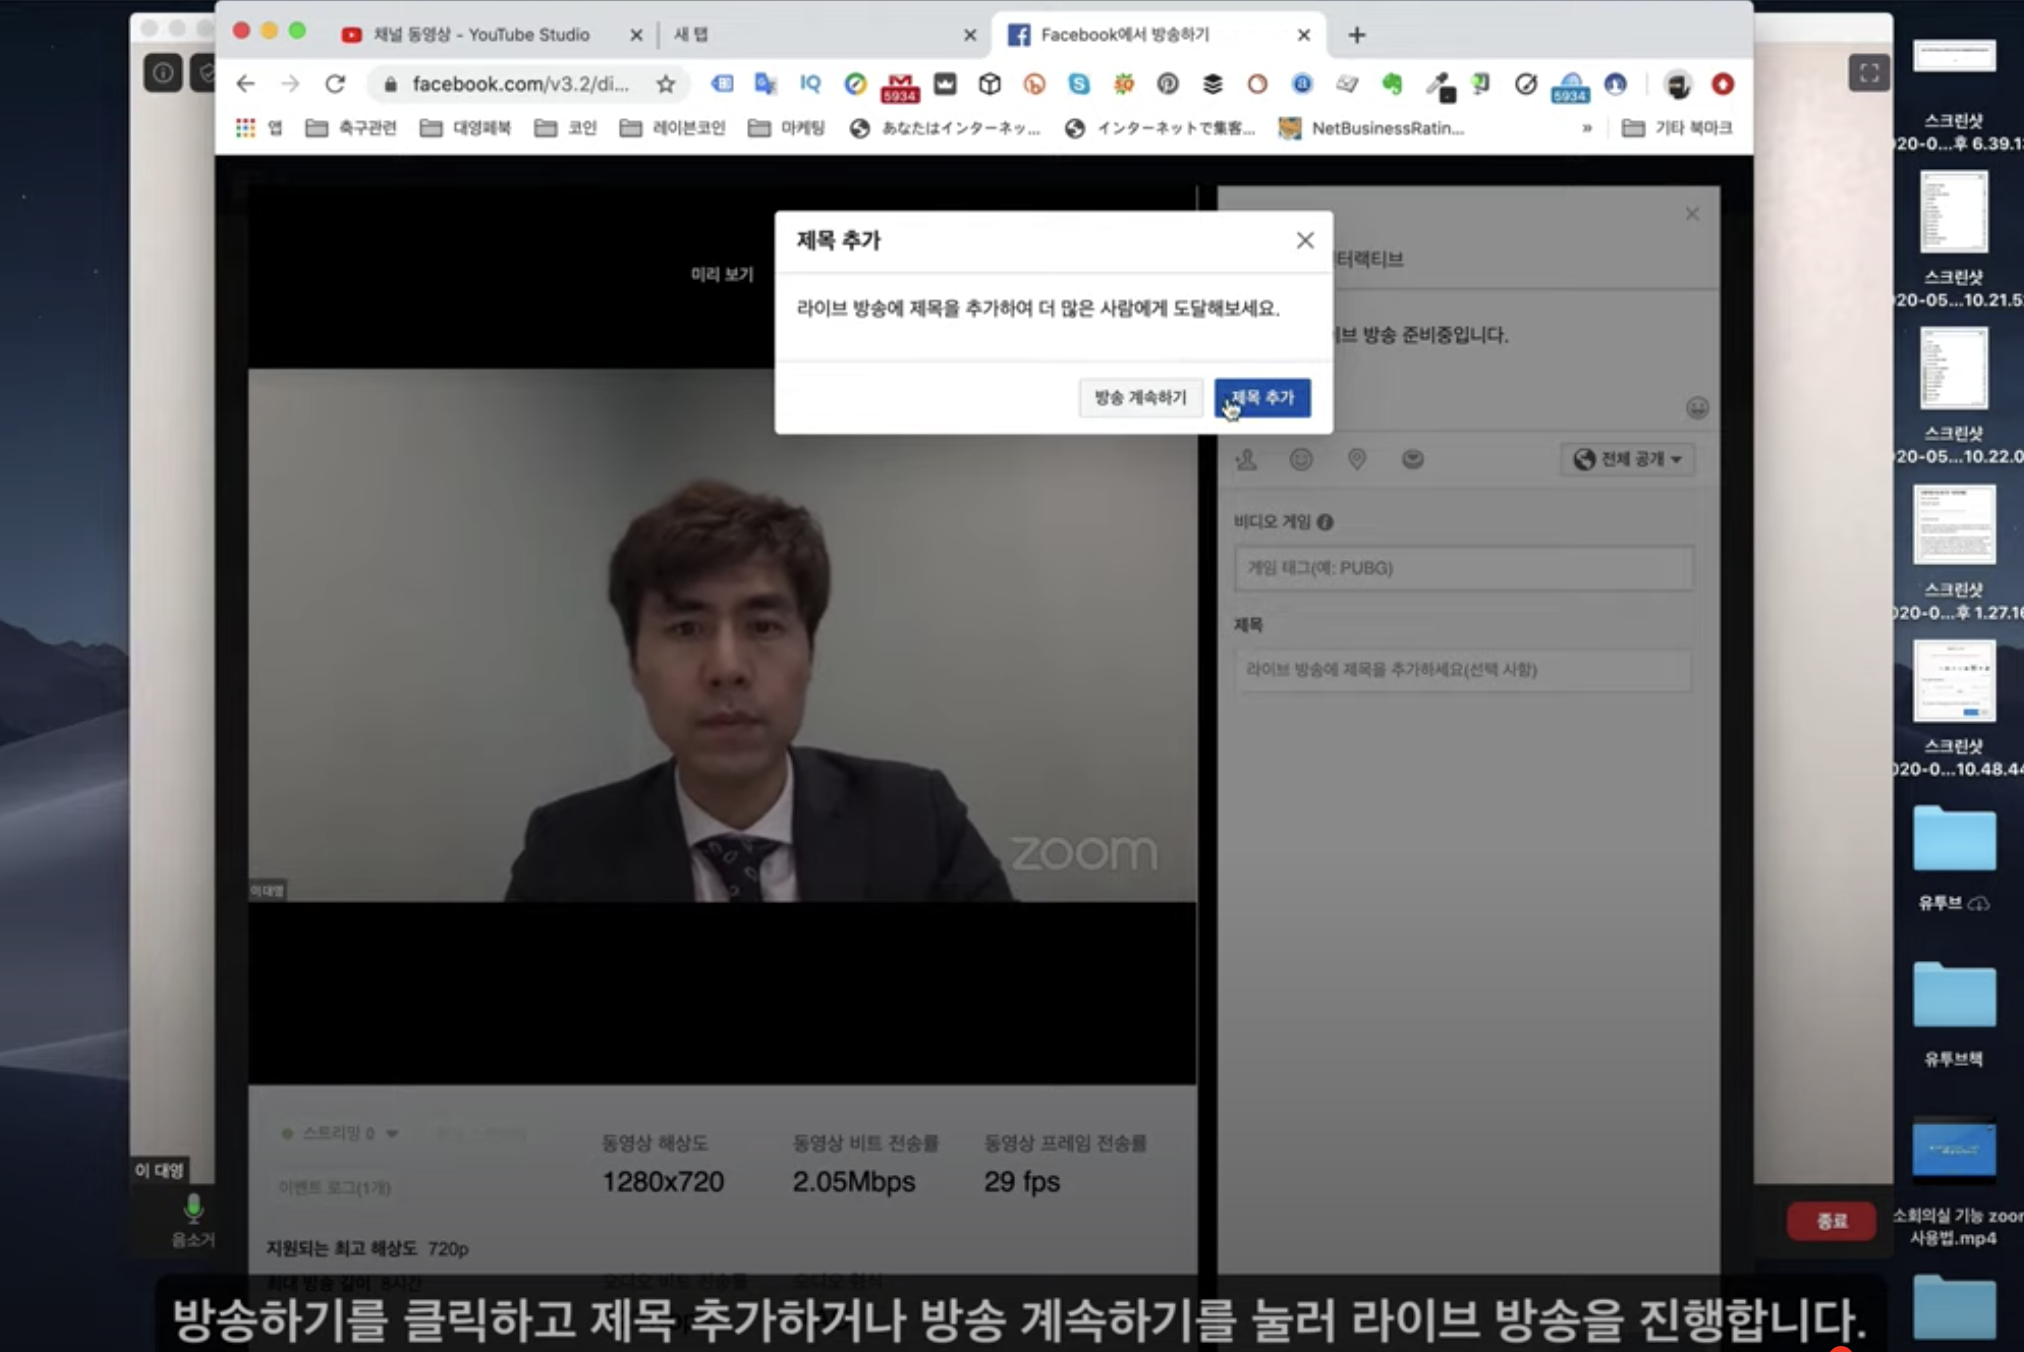2024x1352 pixels.
Task: Open the 대영폐북 bookmark folder
Action: click(x=465, y=128)
